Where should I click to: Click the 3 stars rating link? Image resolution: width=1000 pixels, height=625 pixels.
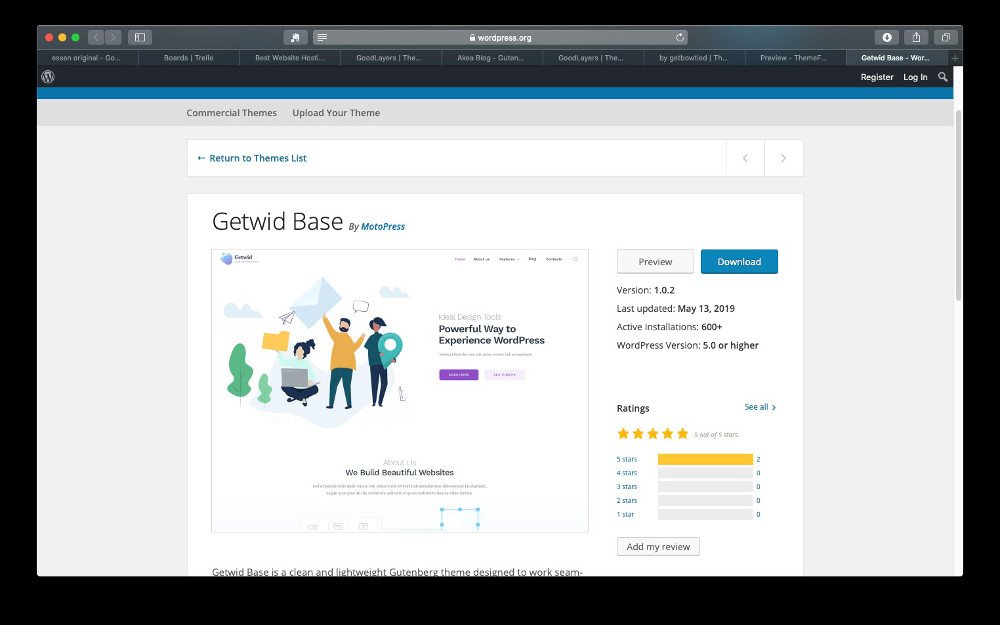(627, 487)
